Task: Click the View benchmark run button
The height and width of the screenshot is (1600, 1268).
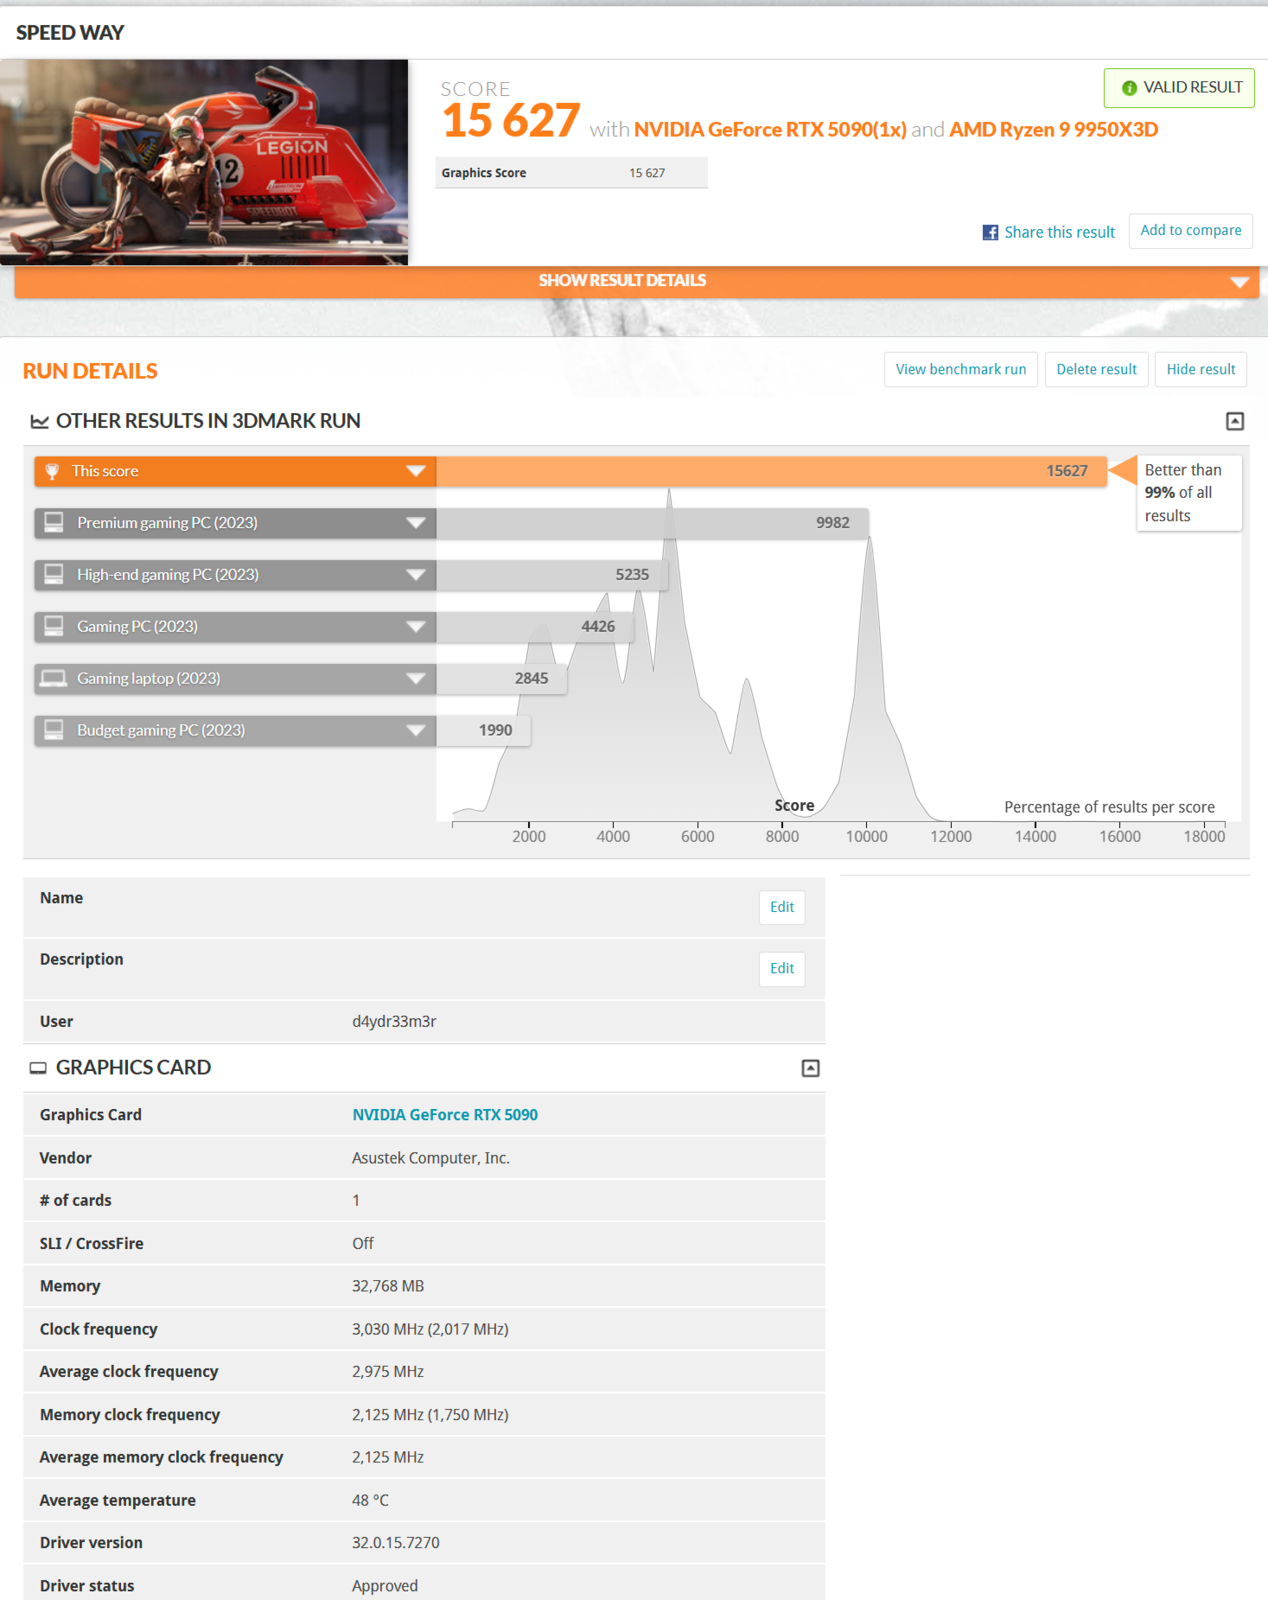Action: click(x=961, y=369)
